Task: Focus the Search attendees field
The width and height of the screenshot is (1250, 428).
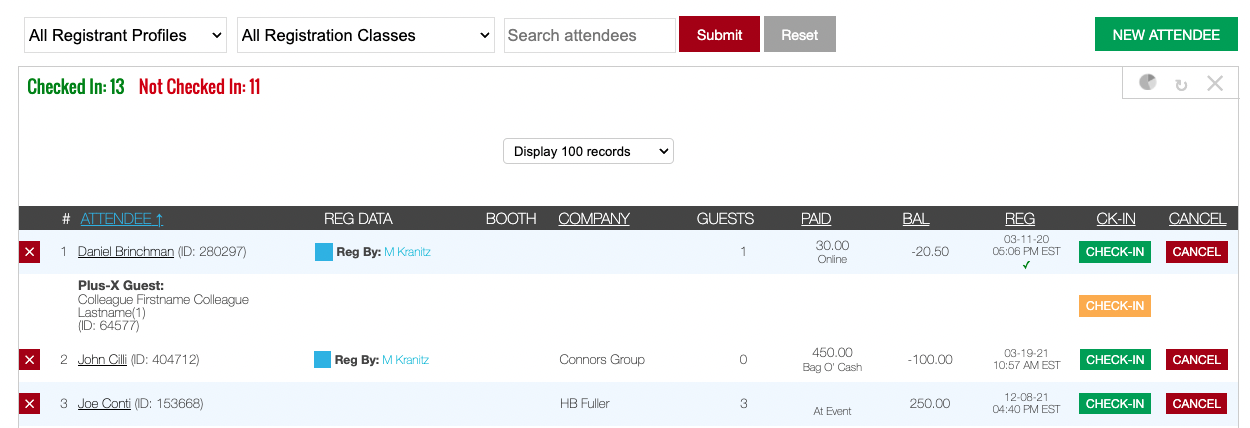Action: [x=590, y=35]
